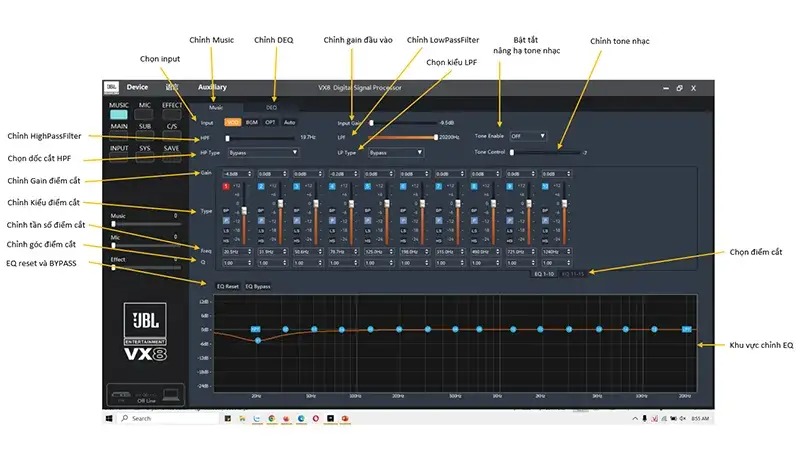The image size is (800, 450).
Task: Adjust band 1 Gain spinner arrows
Action: click(x=249, y=174)
